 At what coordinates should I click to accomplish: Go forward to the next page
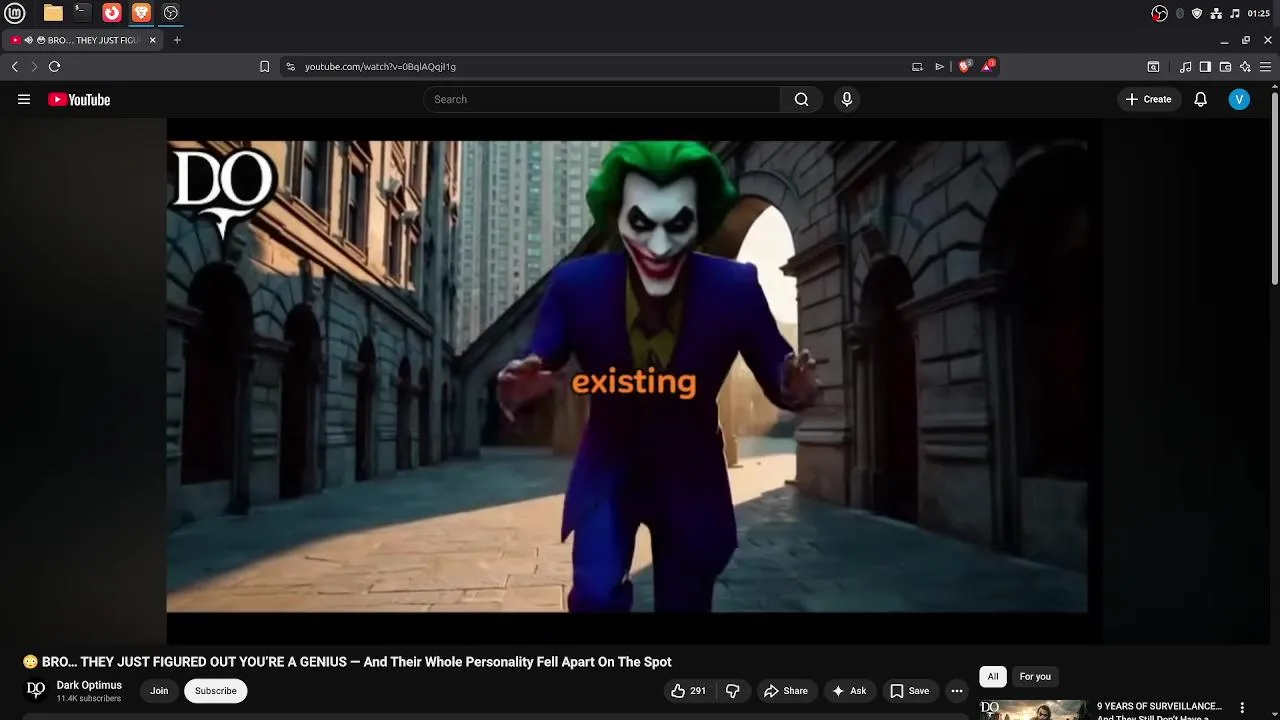(34, 66)
